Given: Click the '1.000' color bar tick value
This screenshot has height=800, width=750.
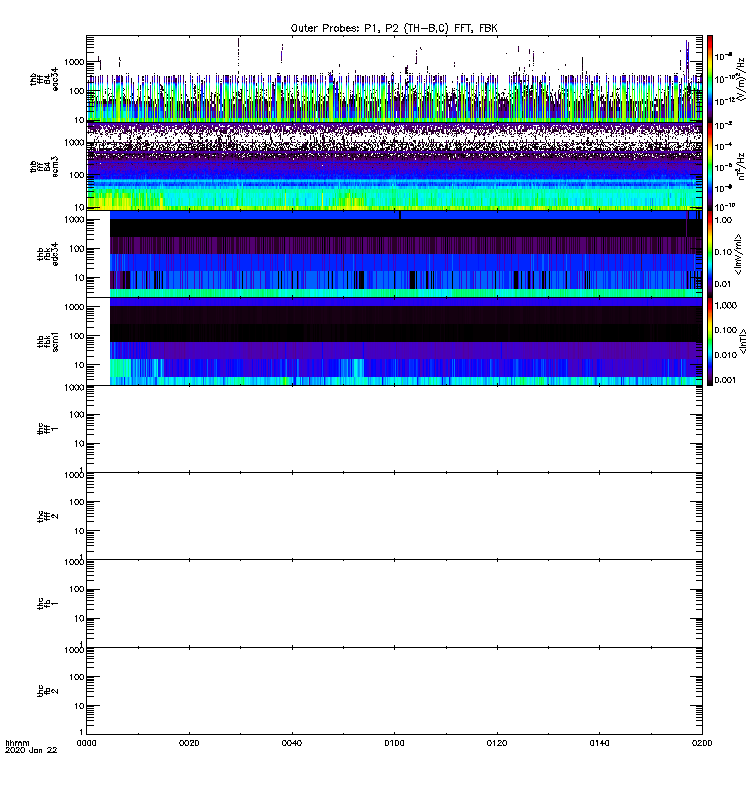Looking at the screenshot, I should (x=726, y=305).
